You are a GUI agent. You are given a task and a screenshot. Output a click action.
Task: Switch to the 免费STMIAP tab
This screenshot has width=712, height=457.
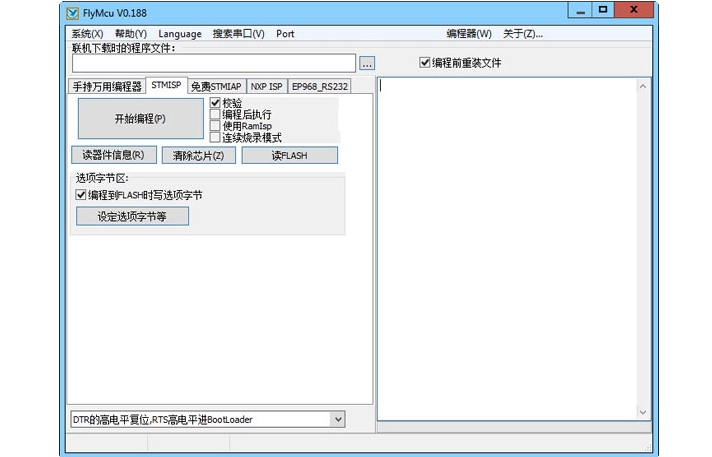pyautogui.click(x=216, y=86)
